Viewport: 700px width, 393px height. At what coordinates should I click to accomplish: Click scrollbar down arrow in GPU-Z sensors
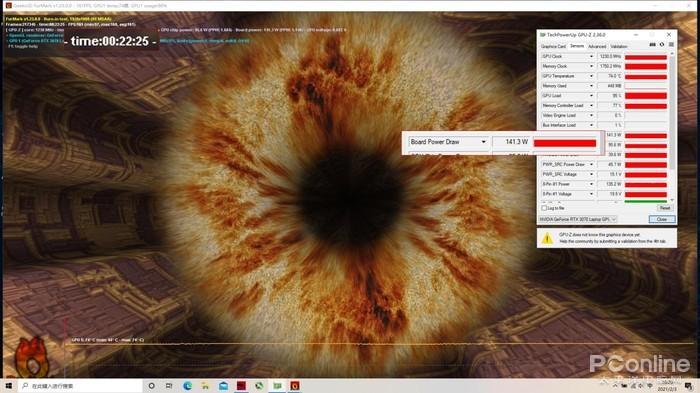click(672, 200)
